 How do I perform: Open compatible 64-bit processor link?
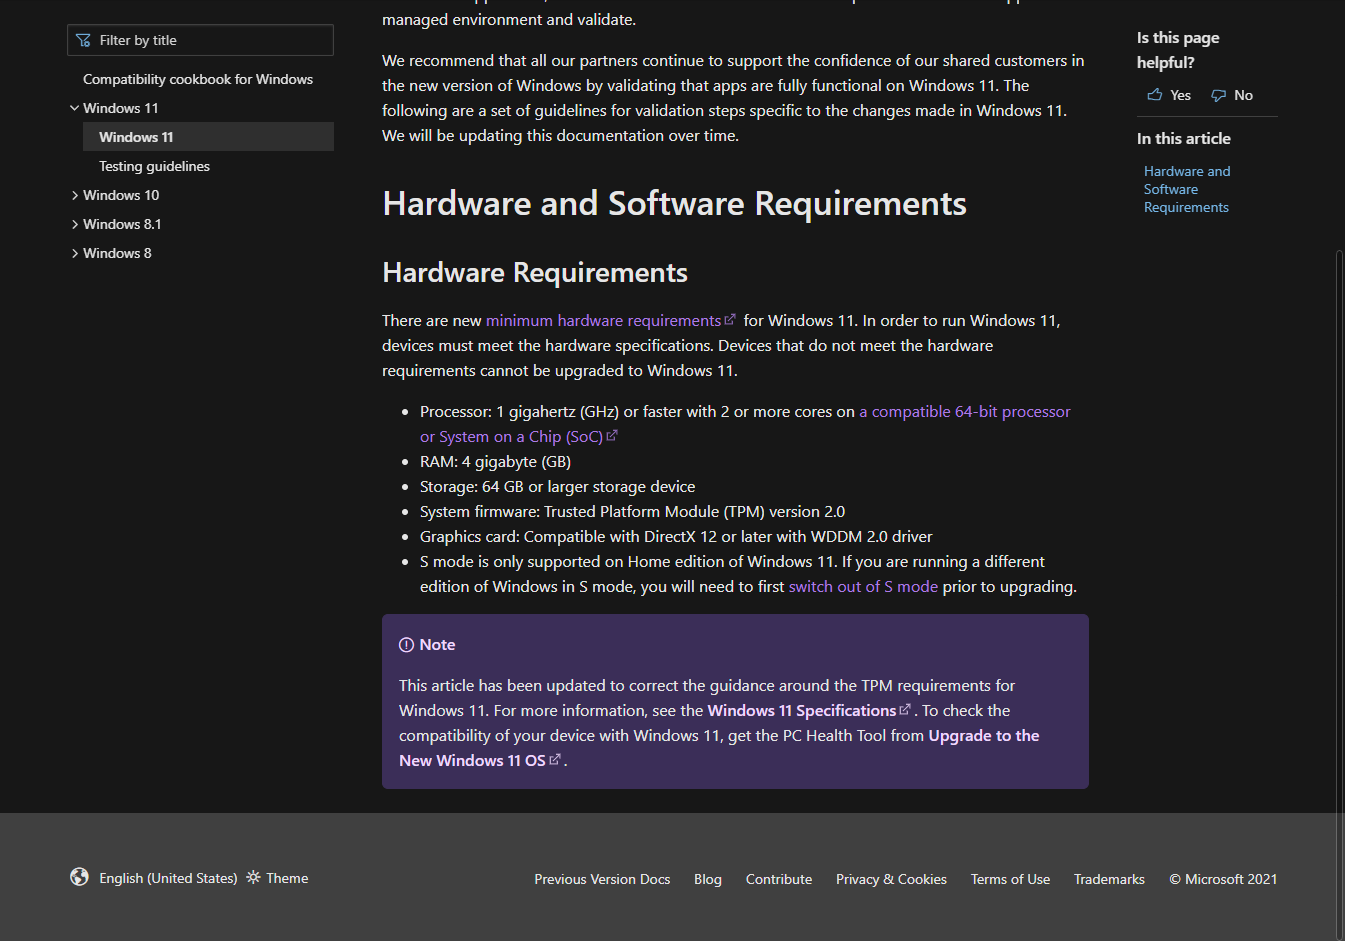click(x=965, y=411)
